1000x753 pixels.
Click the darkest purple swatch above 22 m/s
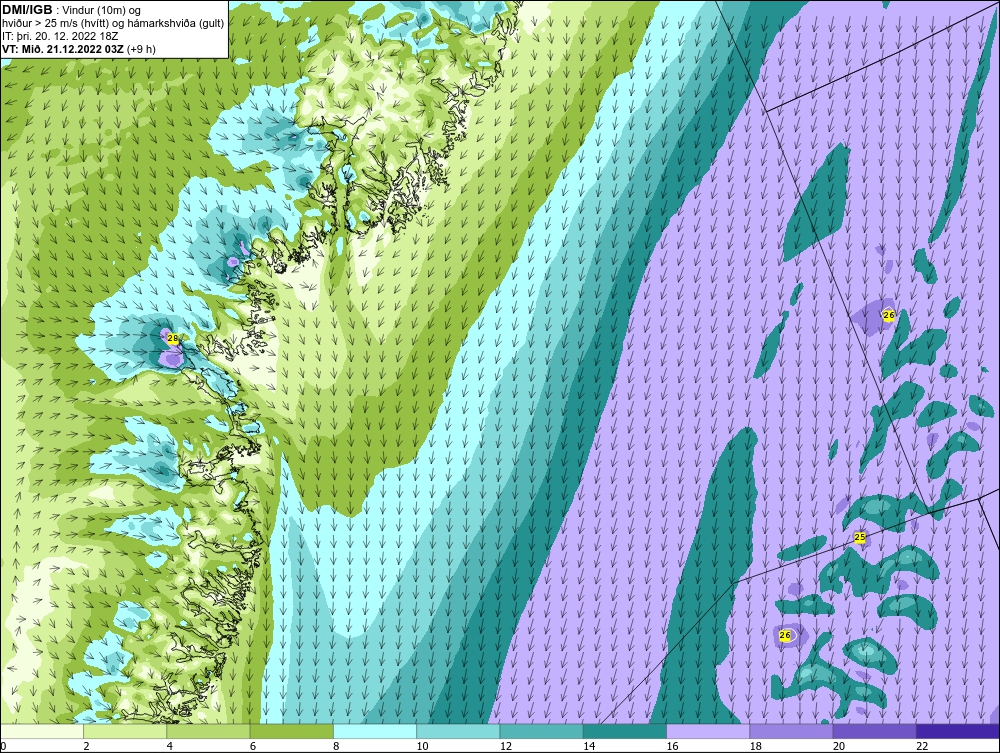click(x=958, y=731)
